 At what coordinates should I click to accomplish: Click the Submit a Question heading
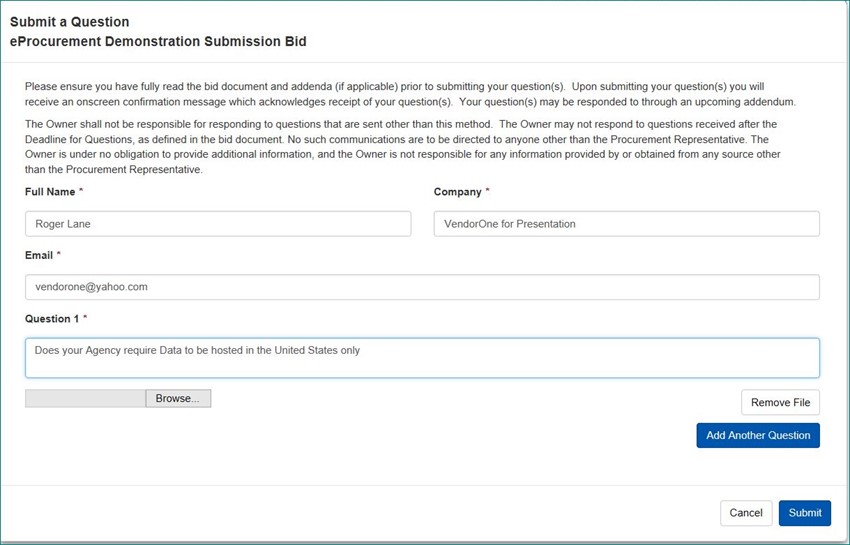click(x=69, y=22)
